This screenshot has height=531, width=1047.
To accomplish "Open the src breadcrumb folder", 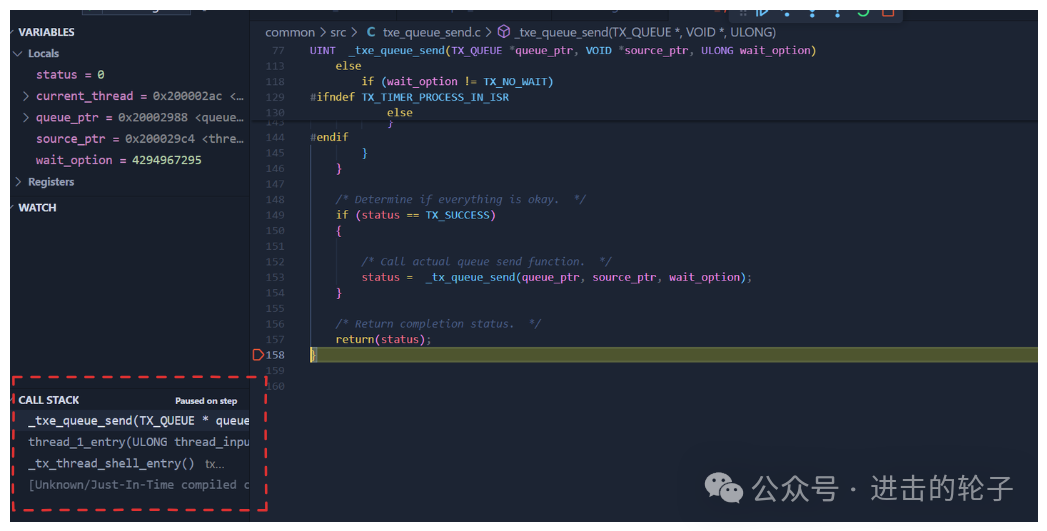I will (x=338, y=32).
